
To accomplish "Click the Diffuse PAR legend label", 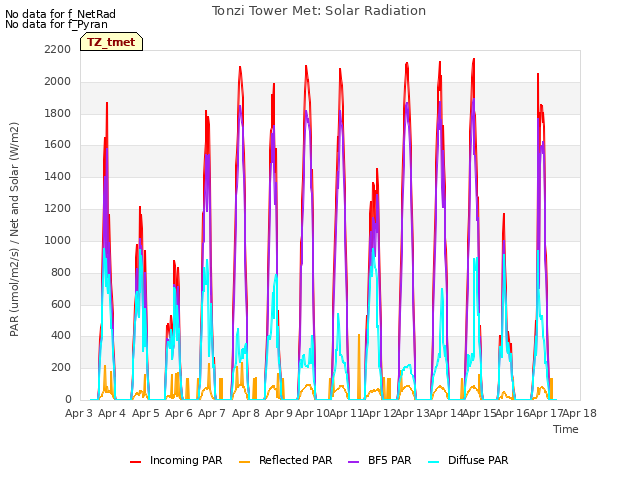I will [478, 460].
